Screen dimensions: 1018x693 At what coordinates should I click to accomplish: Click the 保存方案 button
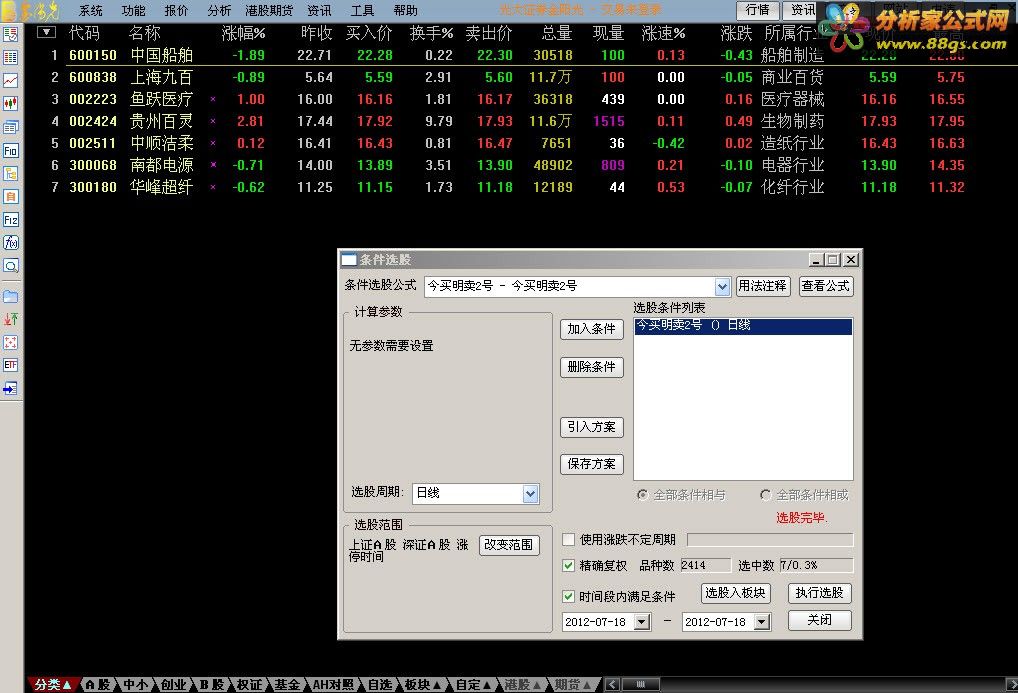click(x=591, y=464)
